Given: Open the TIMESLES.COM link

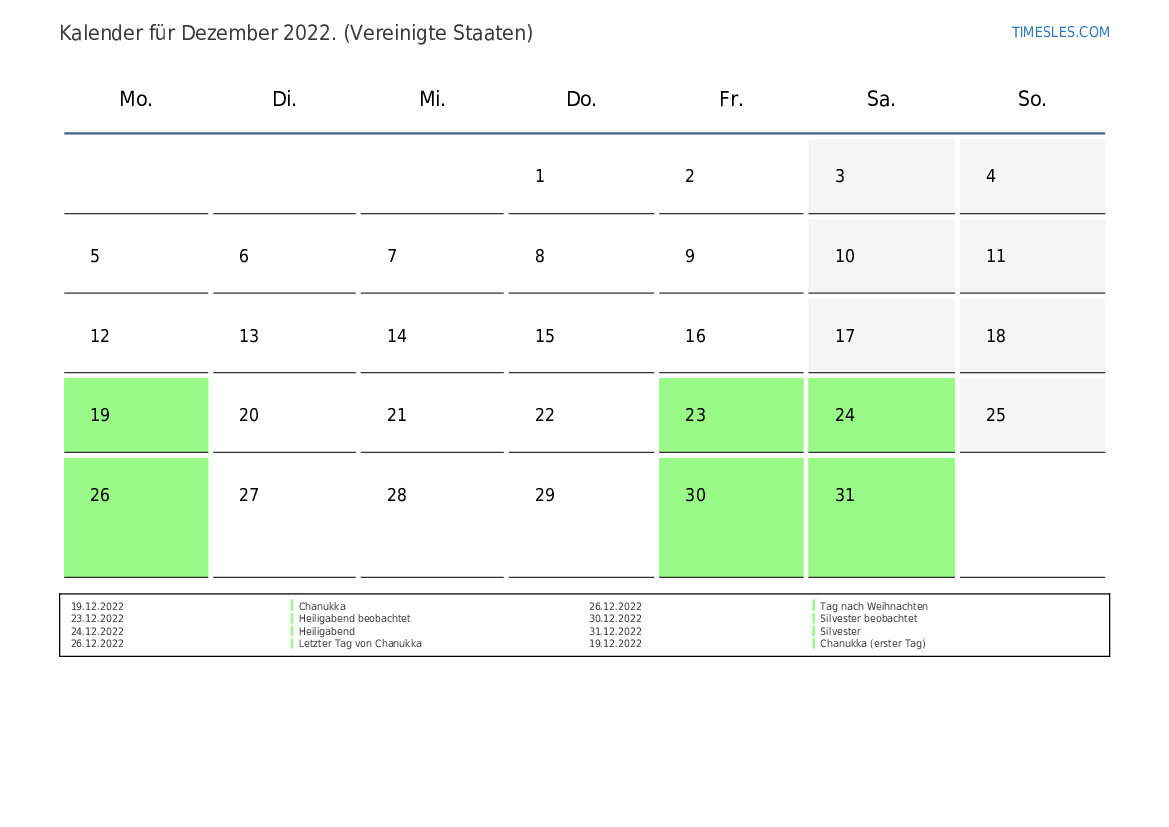Looking at the screenshot, I should tap(1060, 32).
